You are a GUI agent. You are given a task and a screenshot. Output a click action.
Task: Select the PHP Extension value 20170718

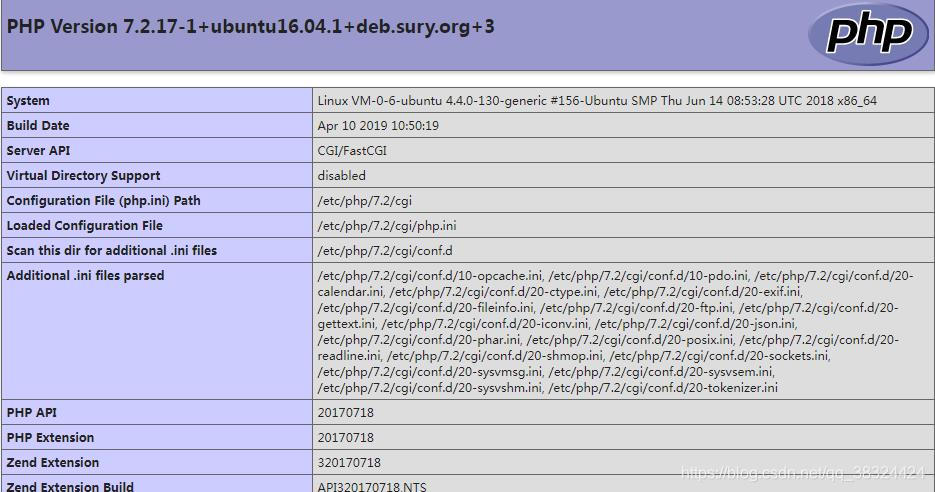346,438
